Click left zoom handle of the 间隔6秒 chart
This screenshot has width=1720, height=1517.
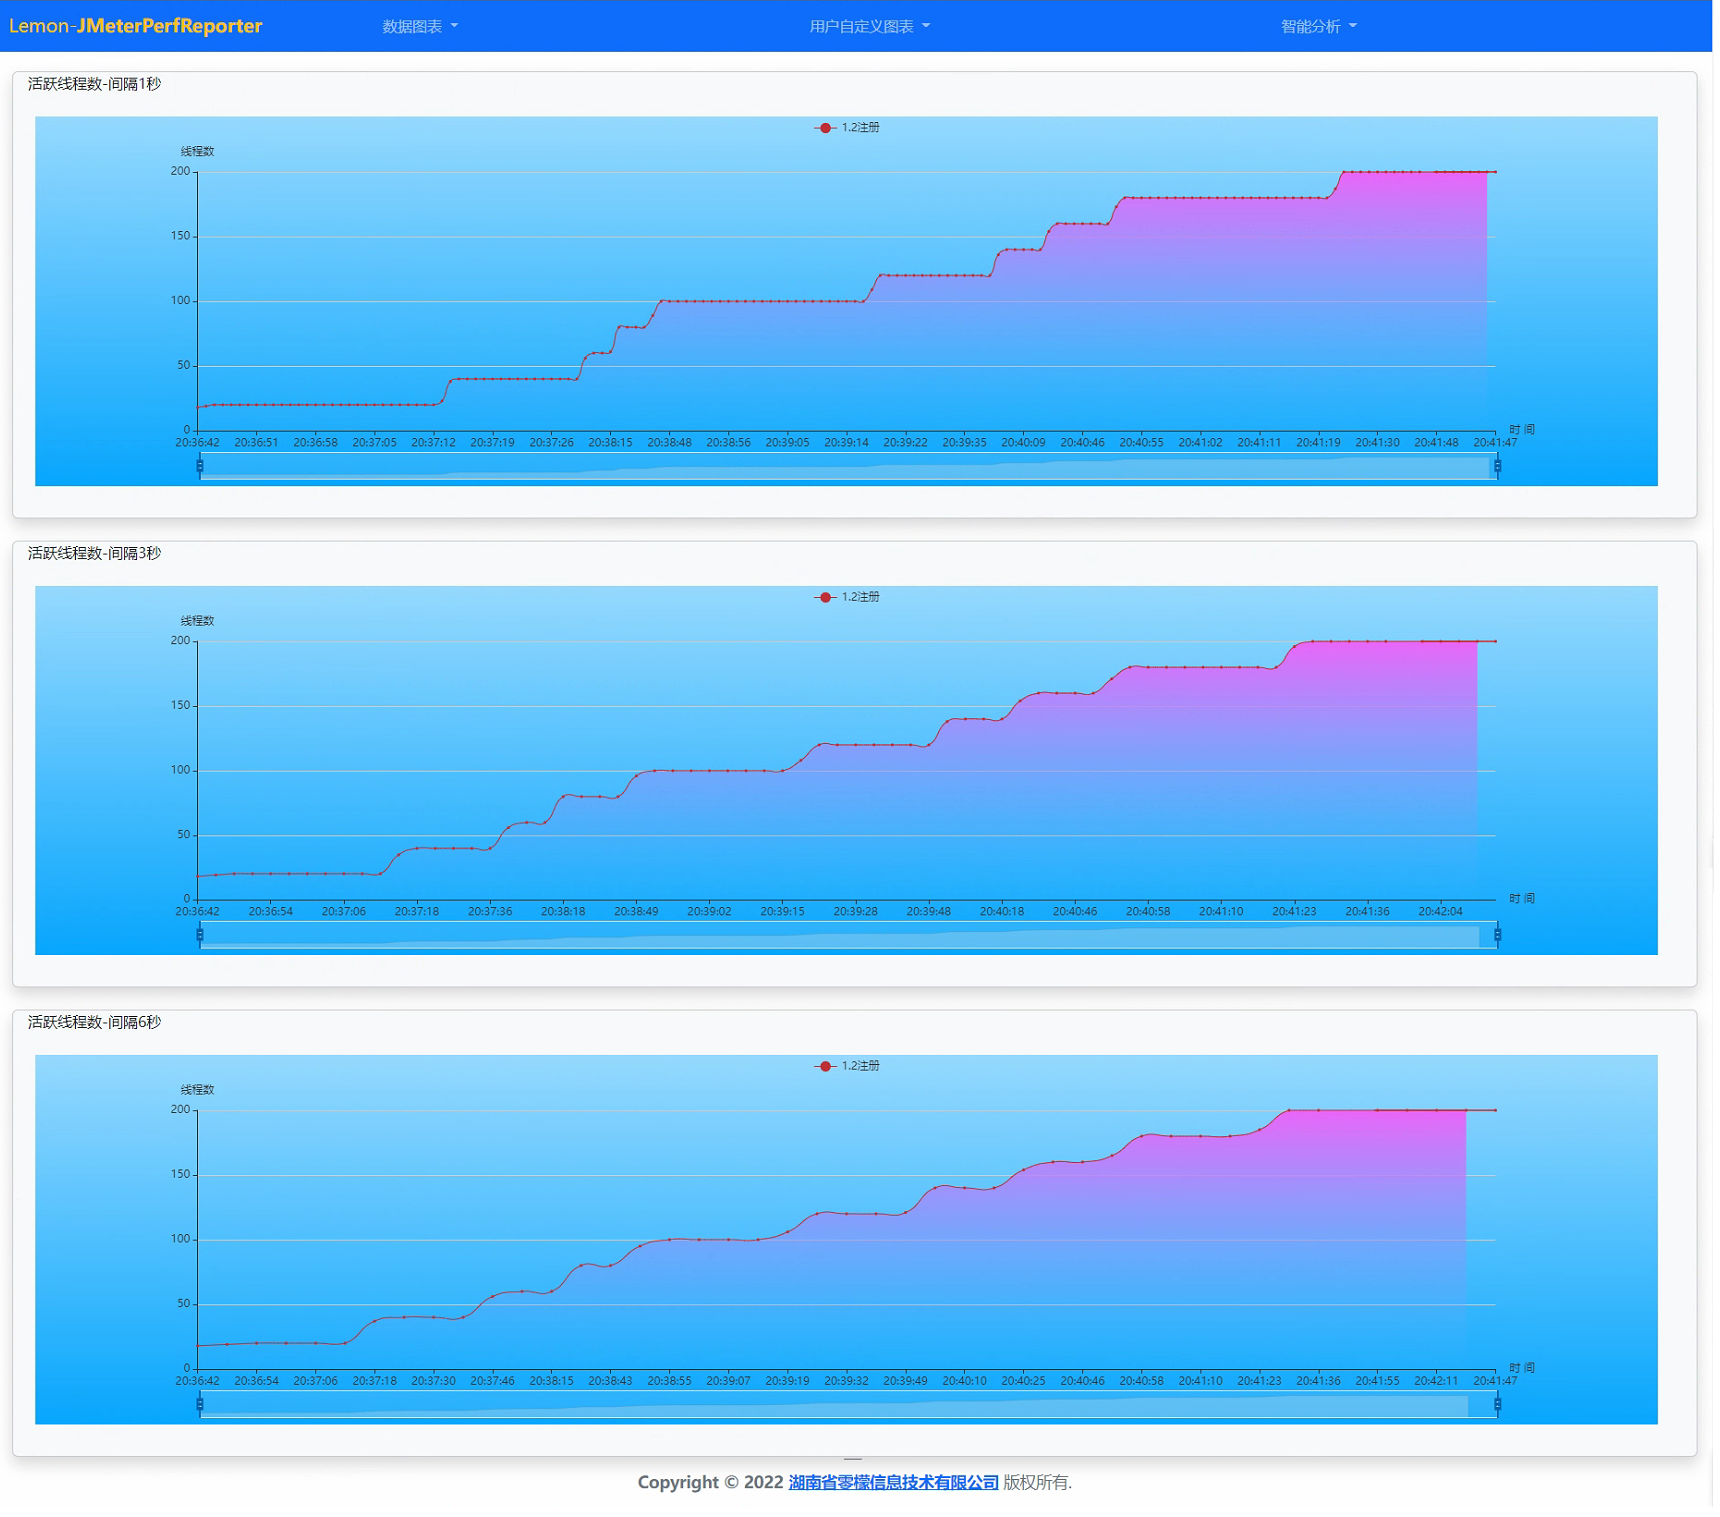click(x=200, y=1404)
